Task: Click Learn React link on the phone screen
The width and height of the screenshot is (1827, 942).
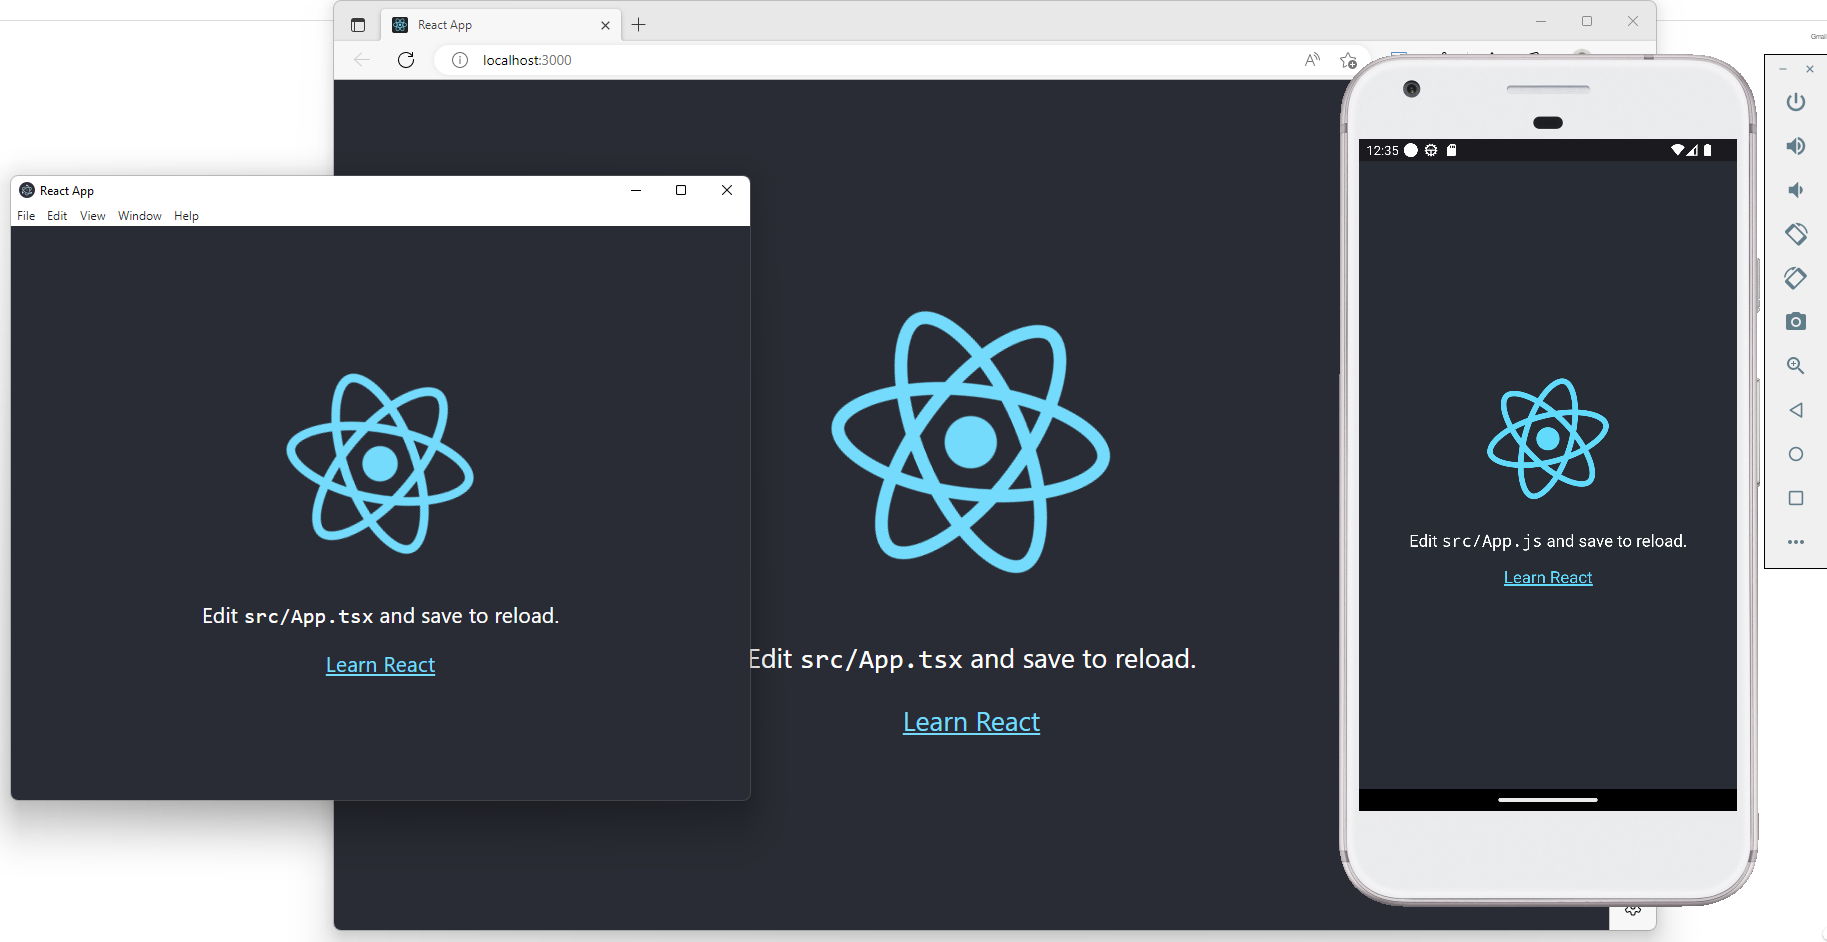Action: [x=1547, y=578]
